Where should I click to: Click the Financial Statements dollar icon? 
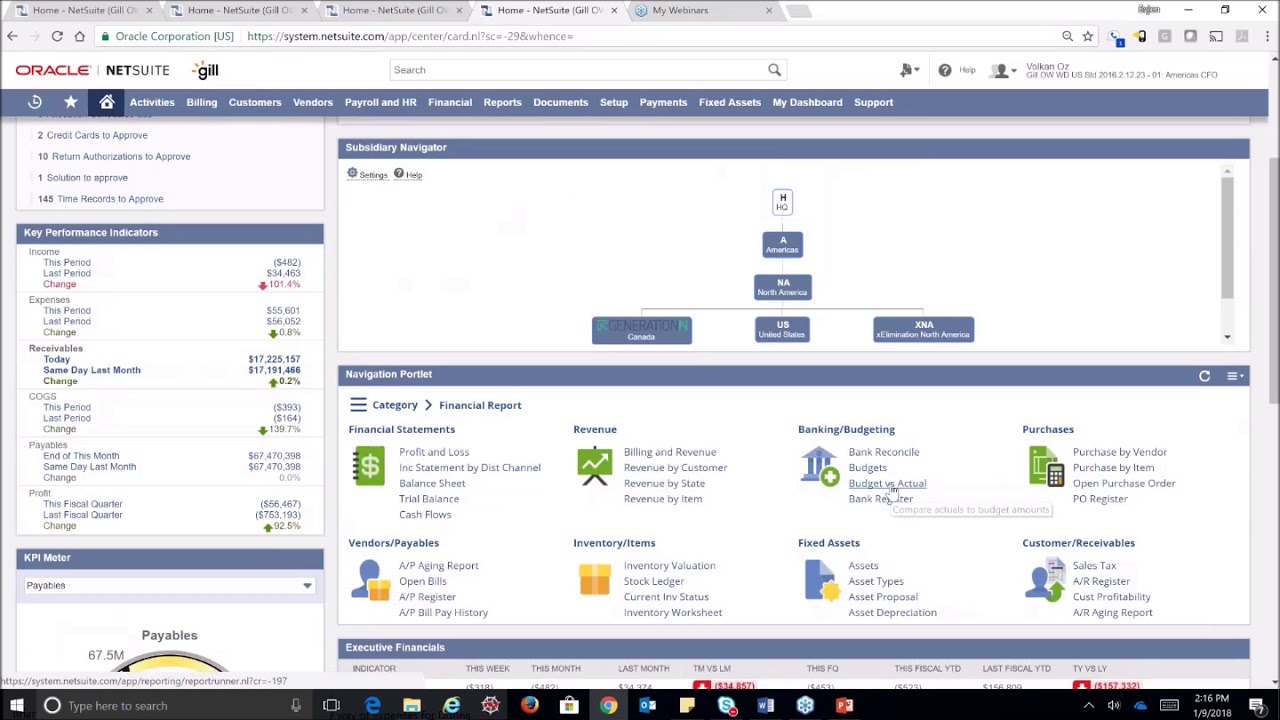coord(368,467)
